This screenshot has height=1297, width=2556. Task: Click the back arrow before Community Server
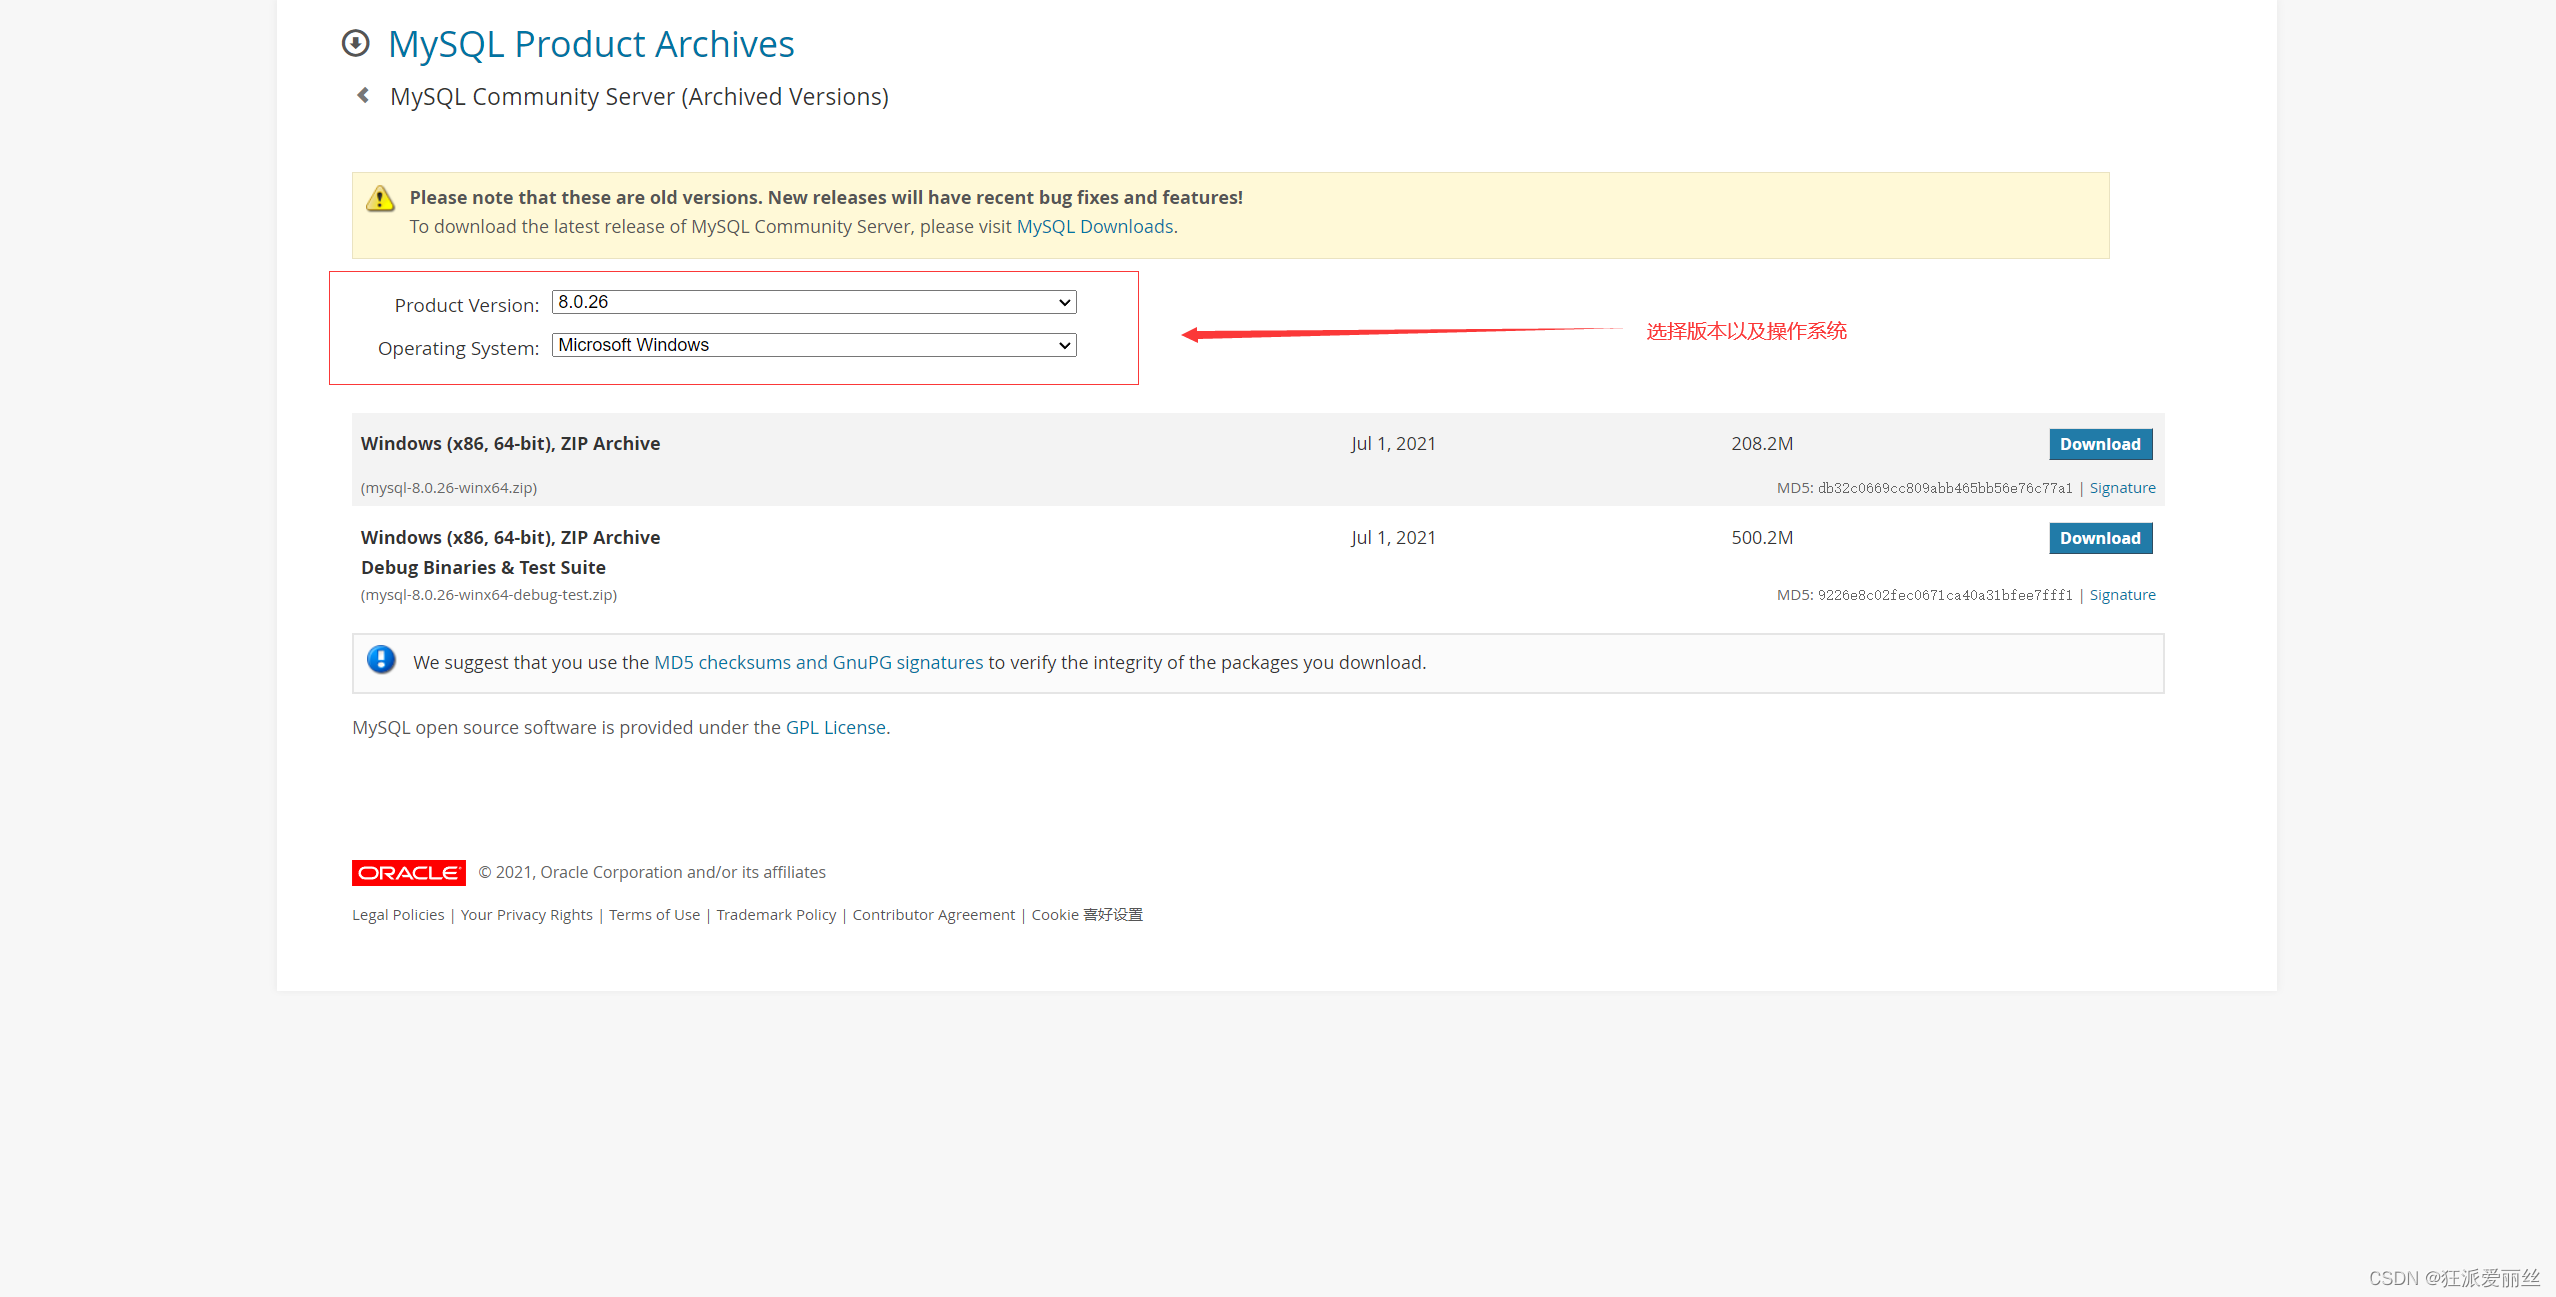(363, 96)
